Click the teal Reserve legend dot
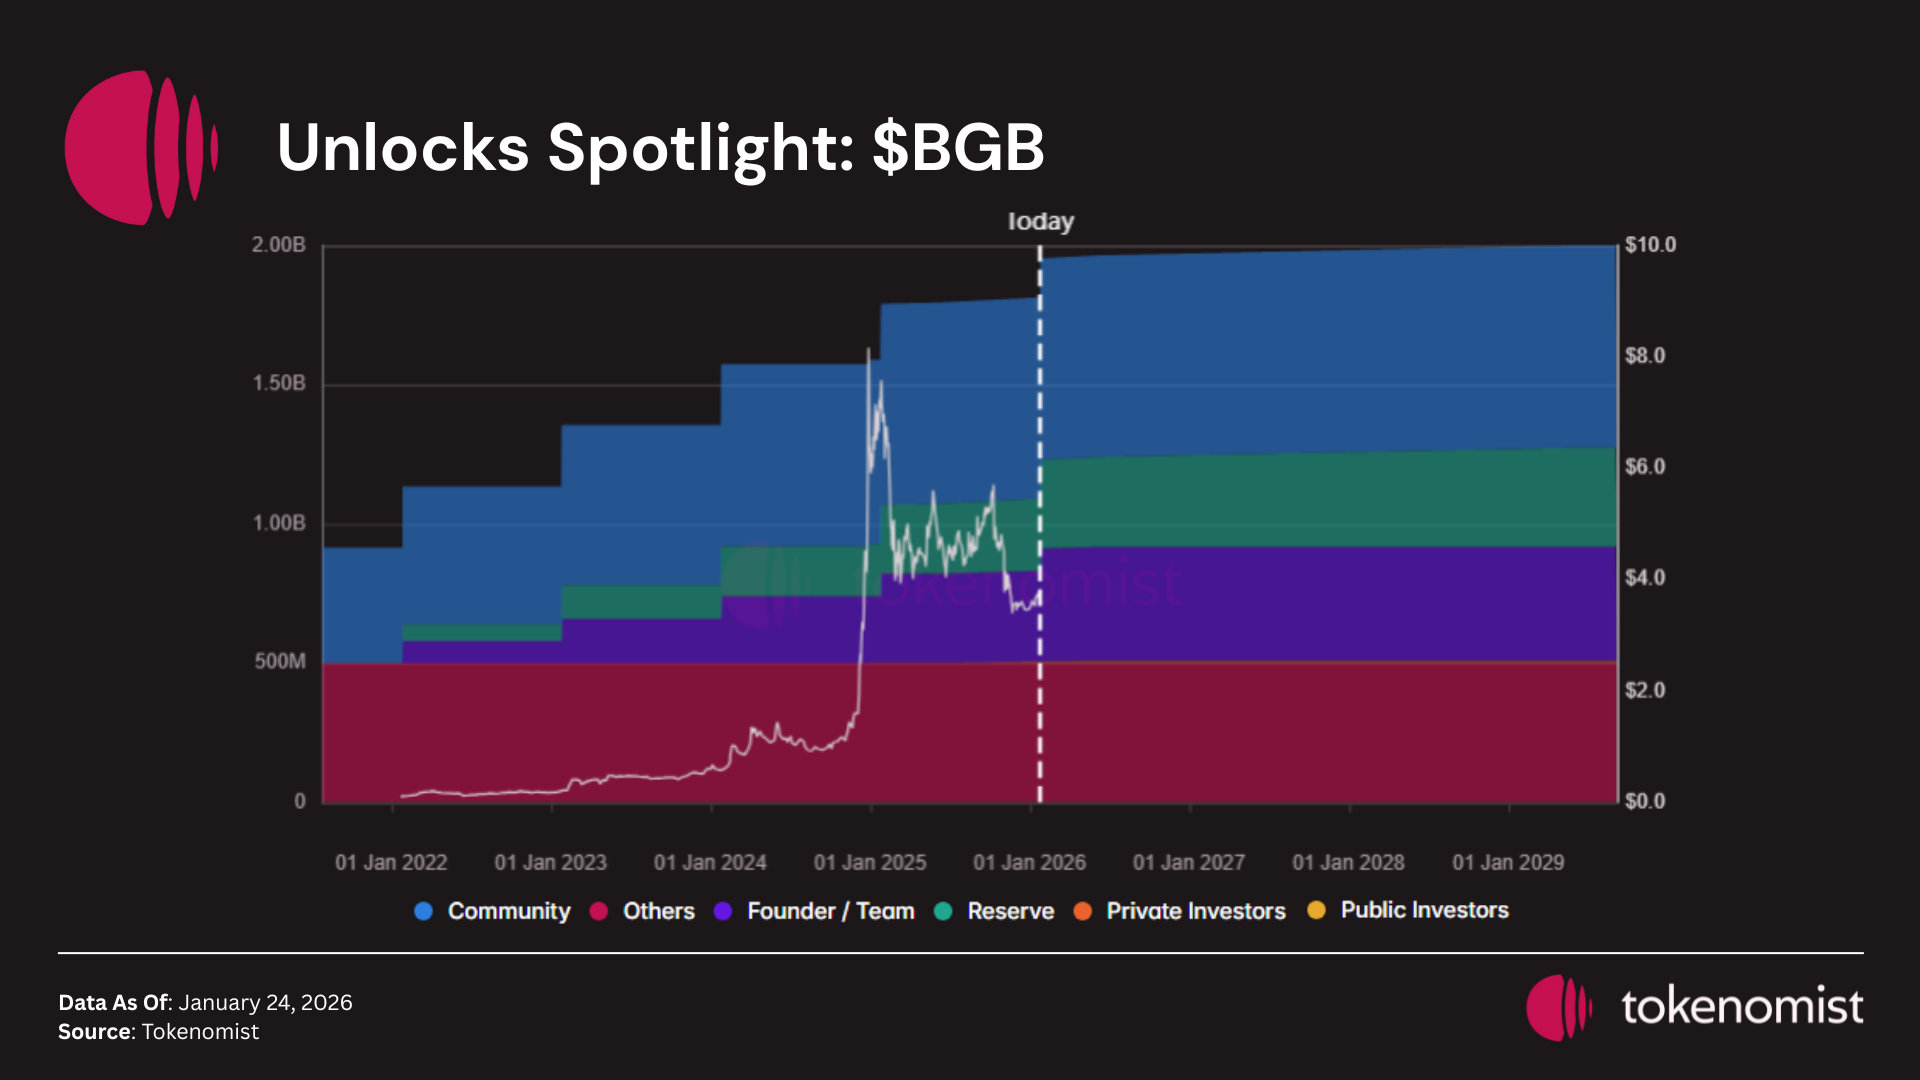Viewport: 1920px width, 1080px height. pyautogui.click(x=943, y=911)
